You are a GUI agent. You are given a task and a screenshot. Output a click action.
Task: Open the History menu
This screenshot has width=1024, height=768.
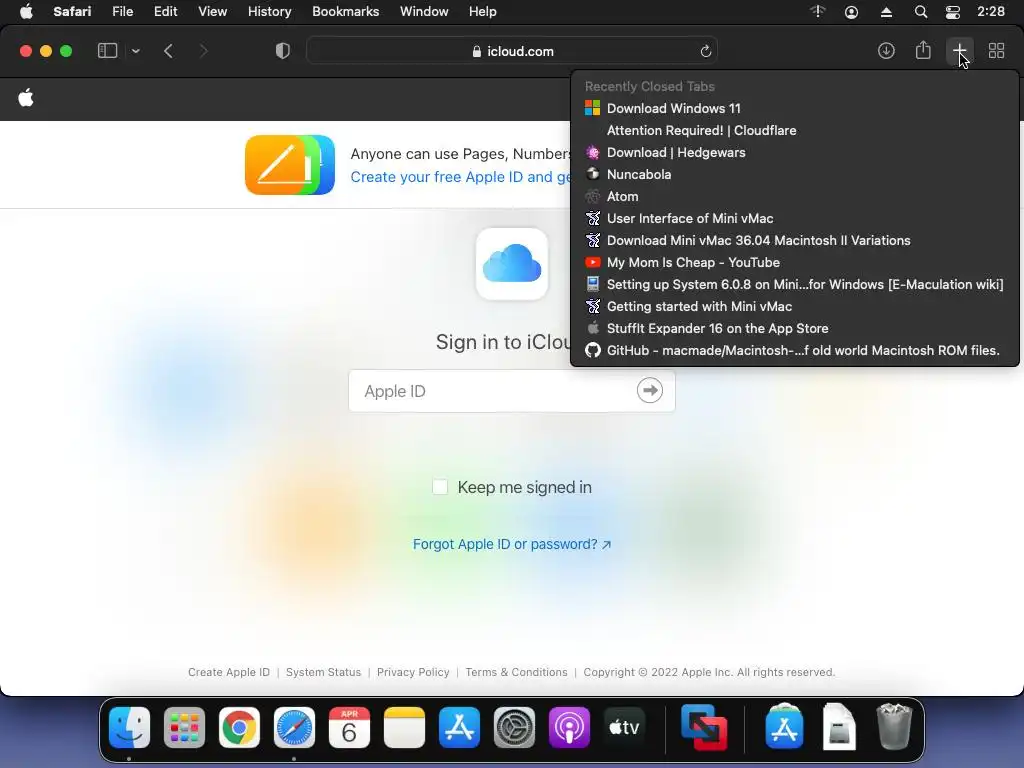(269, 12)
